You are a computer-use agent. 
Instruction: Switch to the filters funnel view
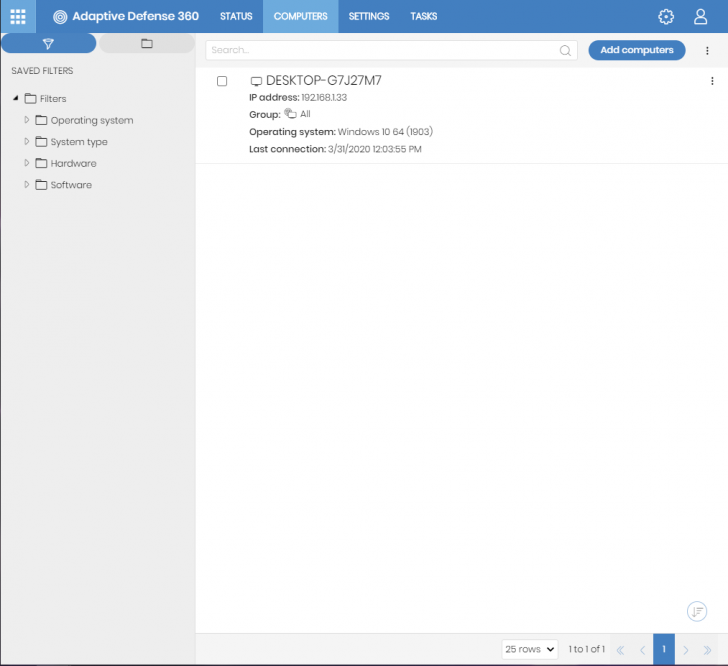tap(48, 43)
